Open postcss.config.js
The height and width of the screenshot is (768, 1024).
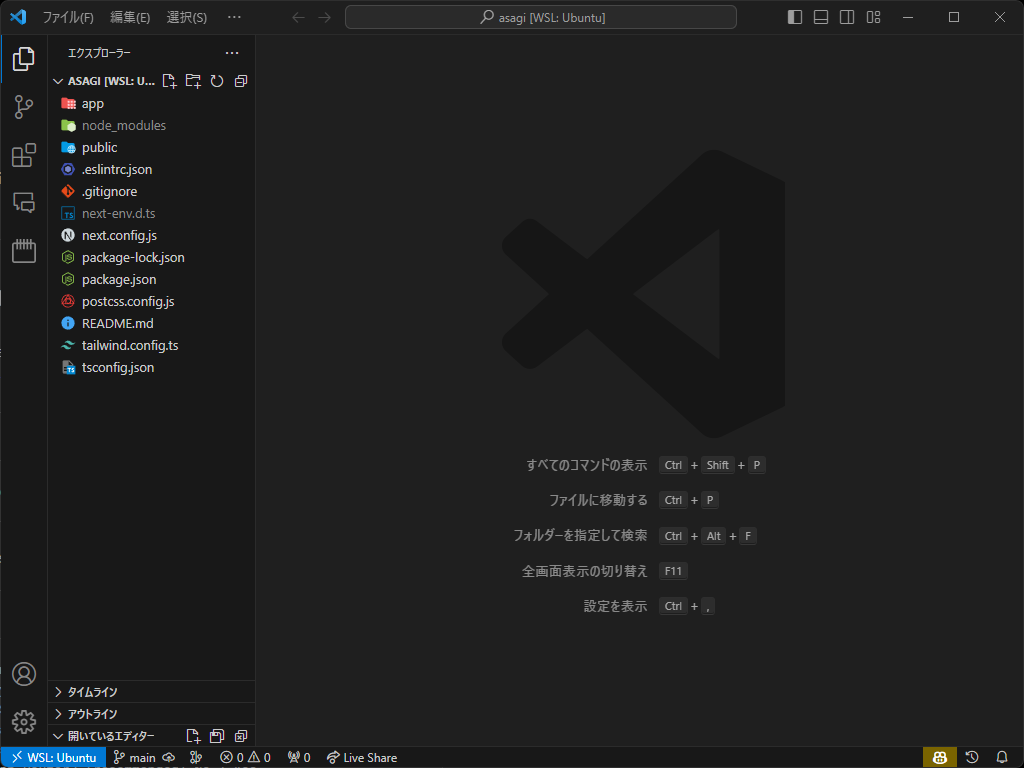tap(152, 302)
